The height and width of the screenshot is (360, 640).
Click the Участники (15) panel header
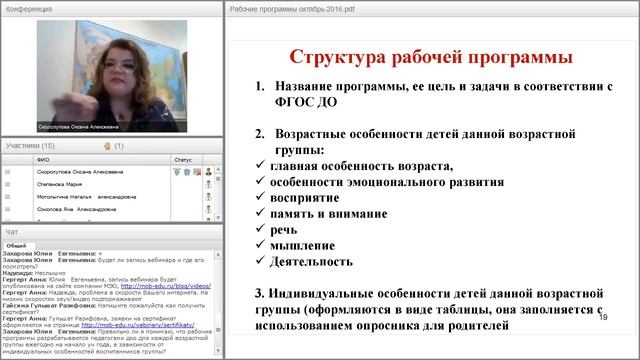coord(30,146)
